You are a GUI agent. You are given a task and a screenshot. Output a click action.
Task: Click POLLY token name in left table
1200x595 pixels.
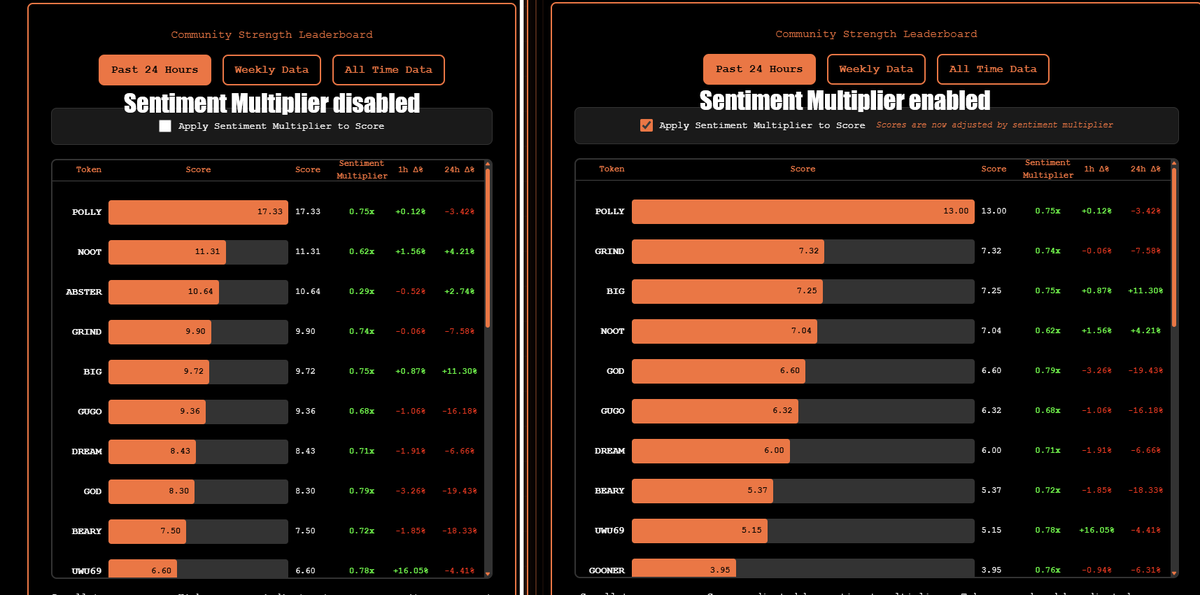pos(87,212)
